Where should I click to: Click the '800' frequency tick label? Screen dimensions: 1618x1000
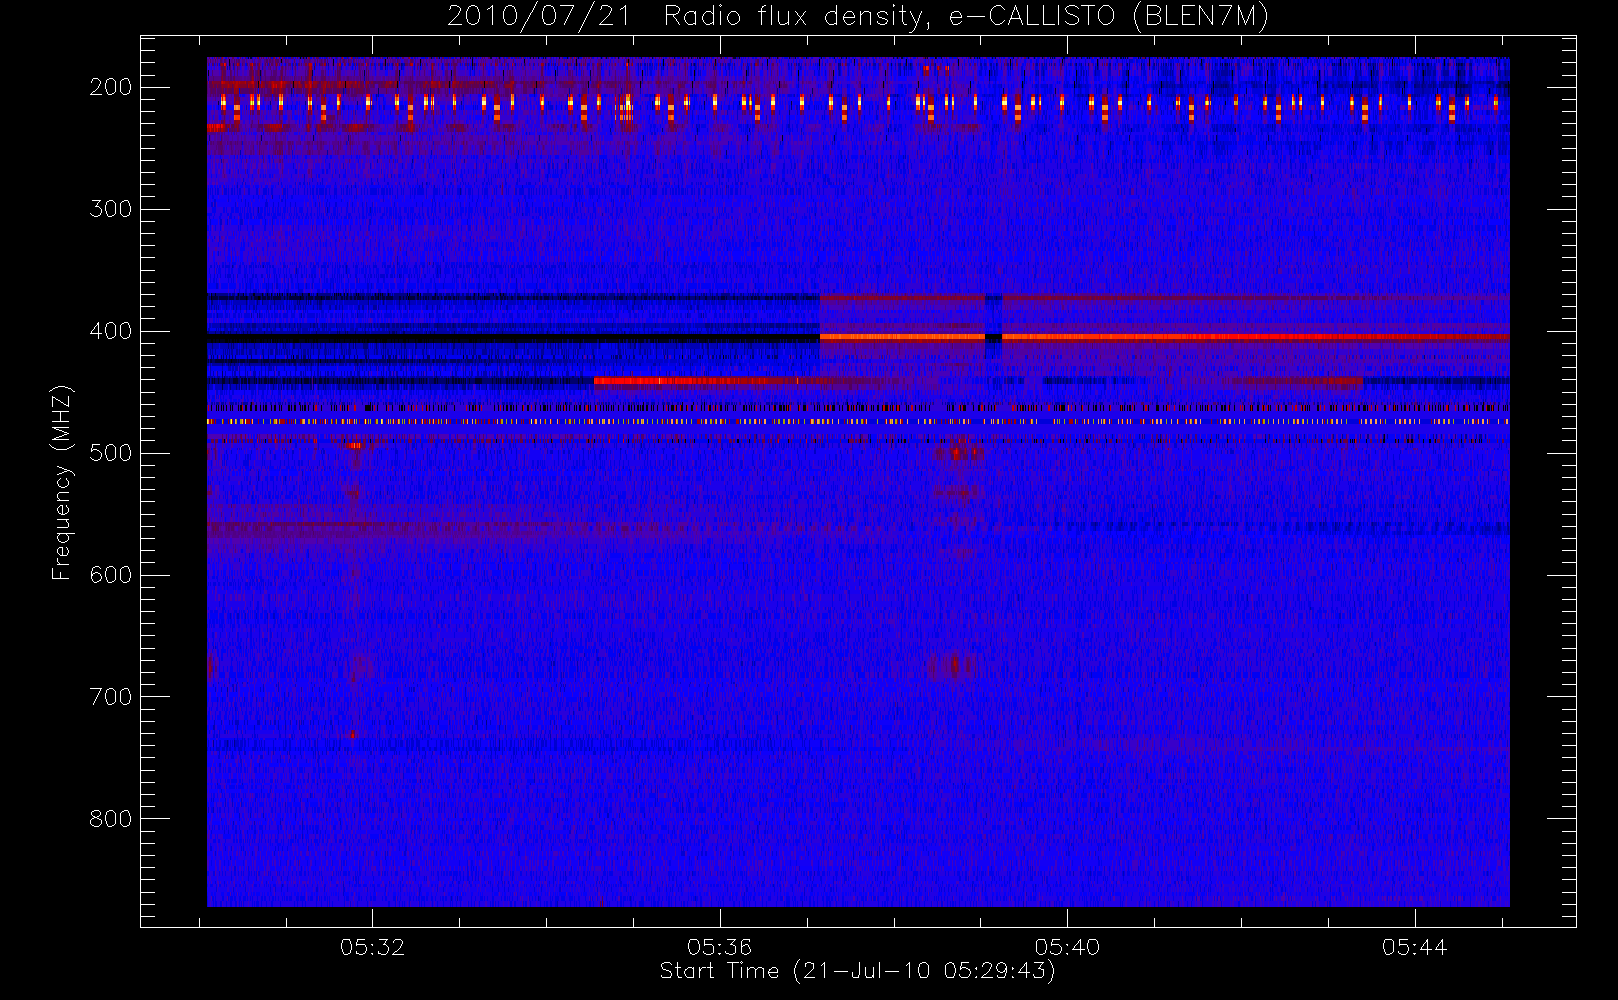[x=111, y=819]
